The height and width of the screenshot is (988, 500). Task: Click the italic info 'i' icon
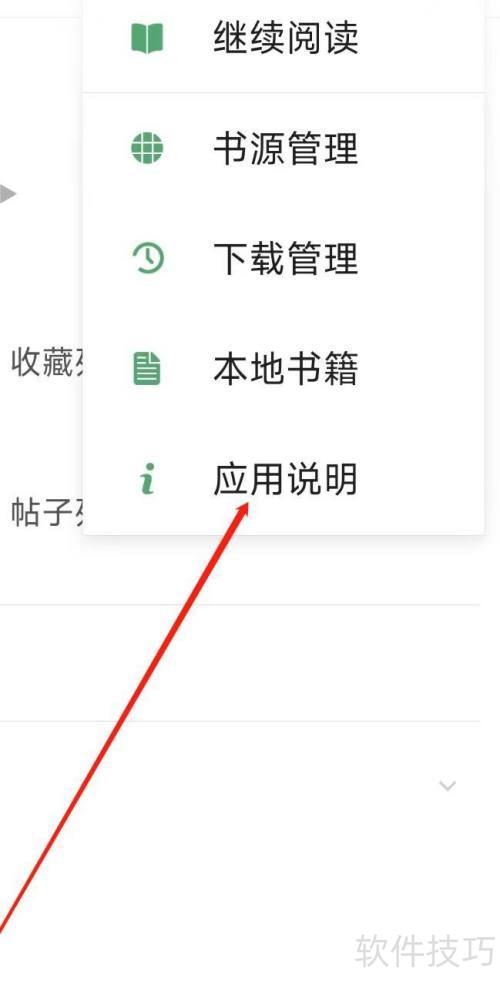[147, 479]
